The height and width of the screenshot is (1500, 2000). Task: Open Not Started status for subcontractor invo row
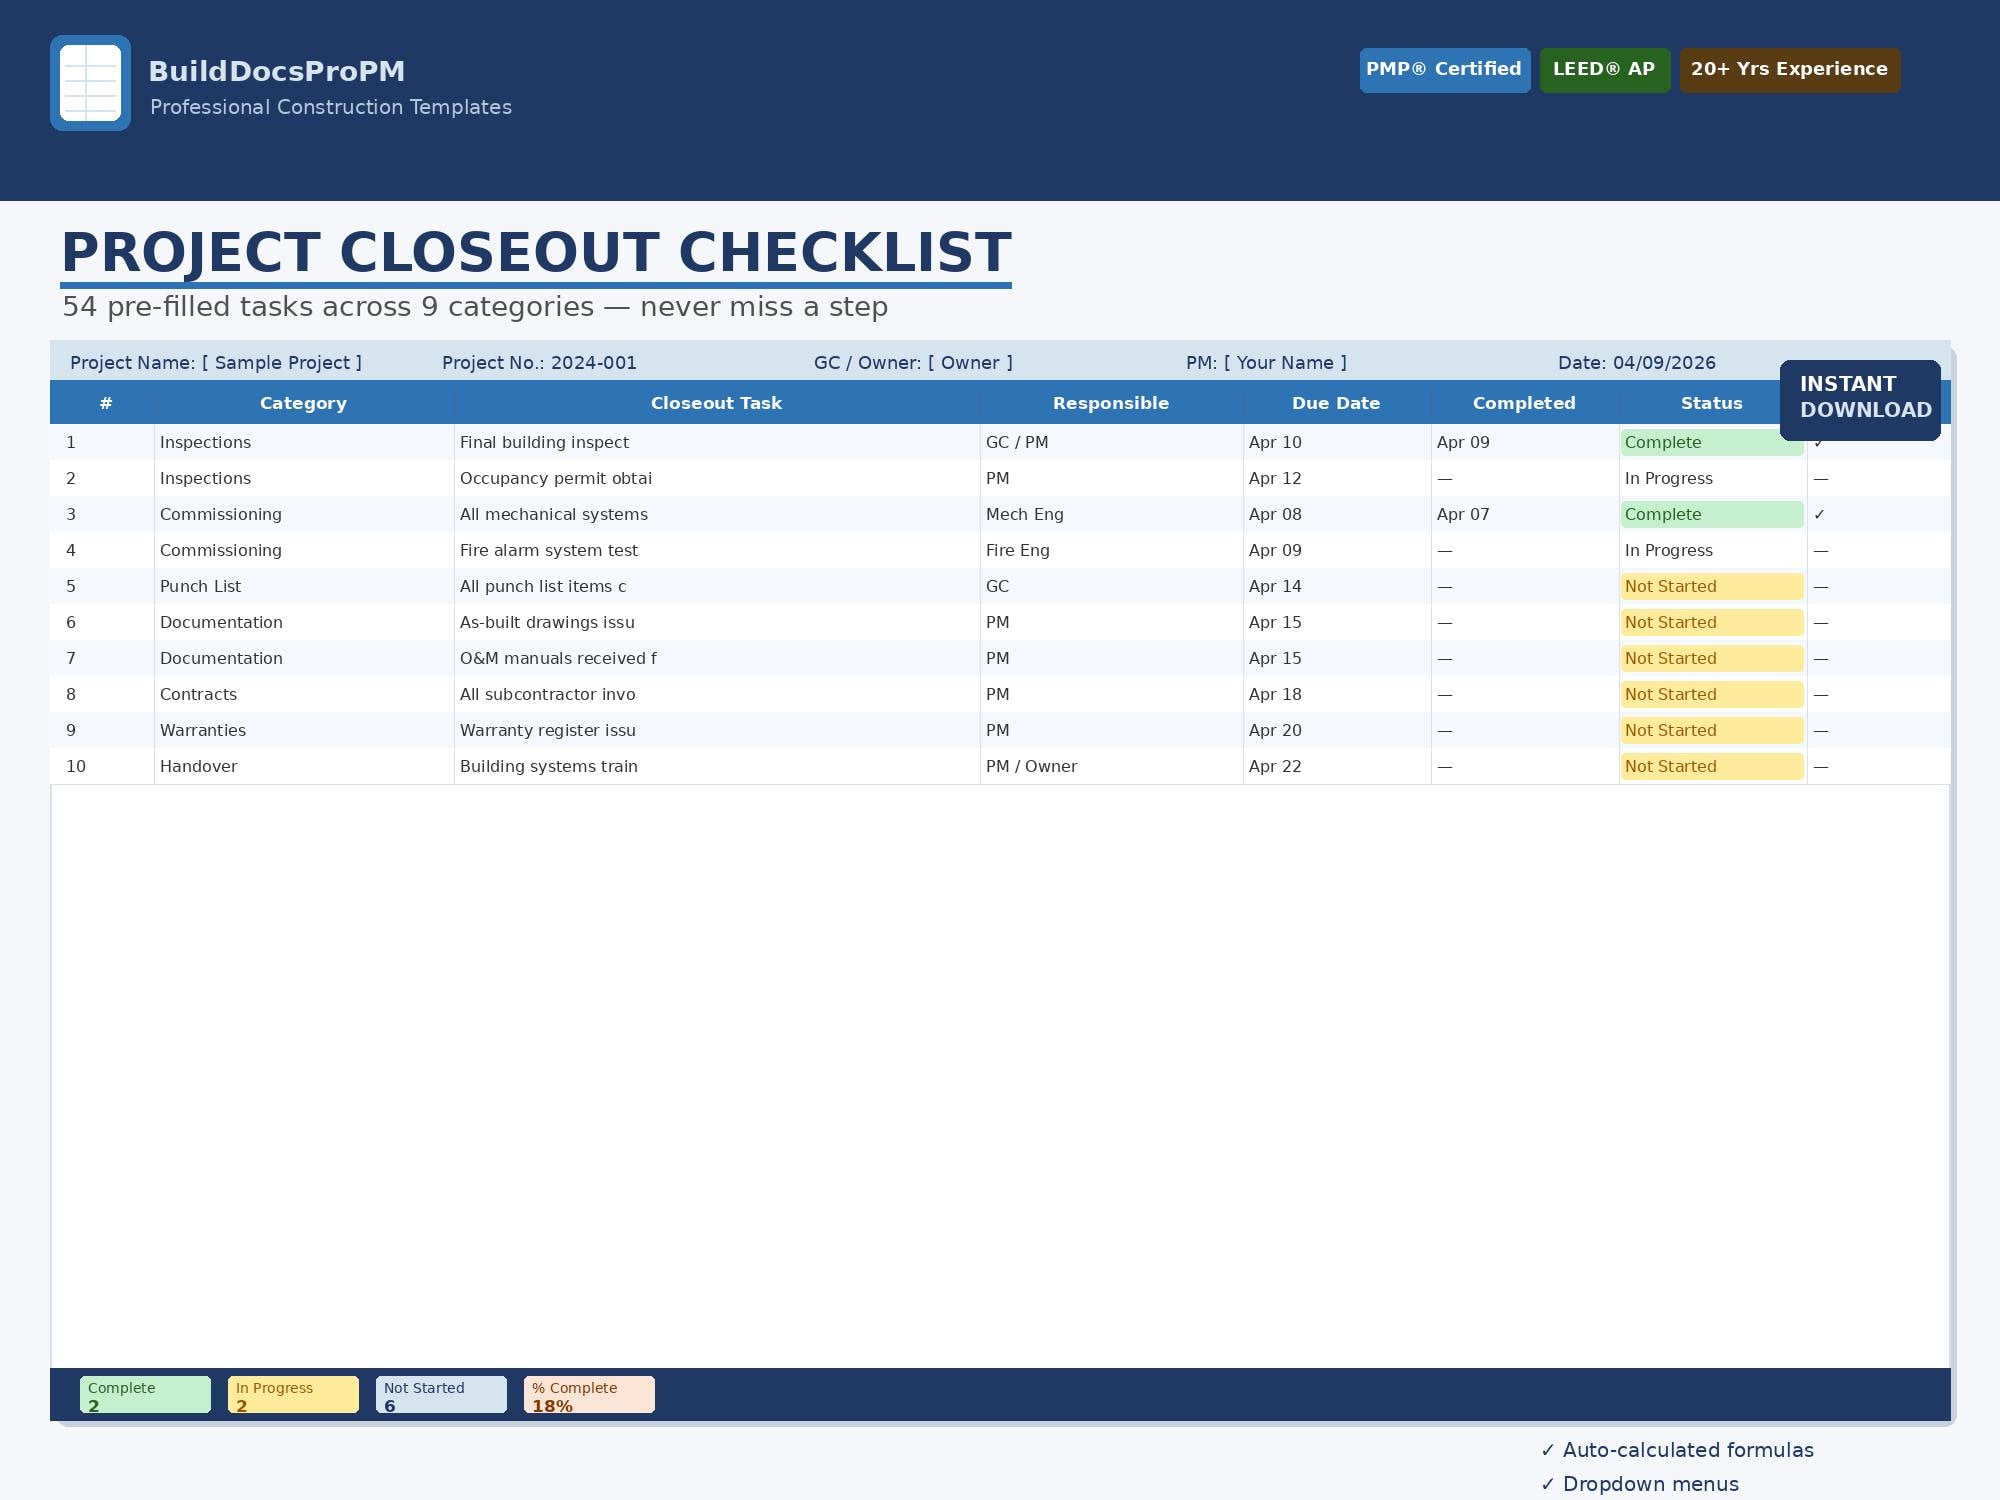[x=1712, y=694]
